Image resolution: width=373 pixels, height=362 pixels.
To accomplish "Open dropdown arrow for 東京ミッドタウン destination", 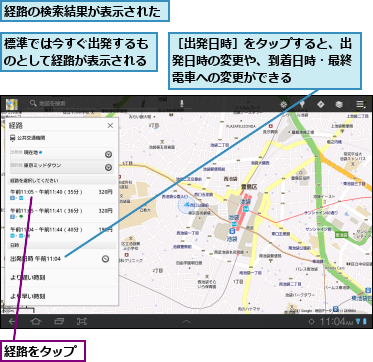I will 108,167.
